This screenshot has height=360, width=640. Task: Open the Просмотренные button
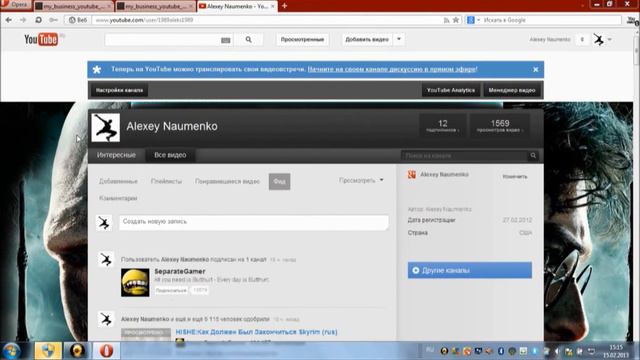[302, 40]
